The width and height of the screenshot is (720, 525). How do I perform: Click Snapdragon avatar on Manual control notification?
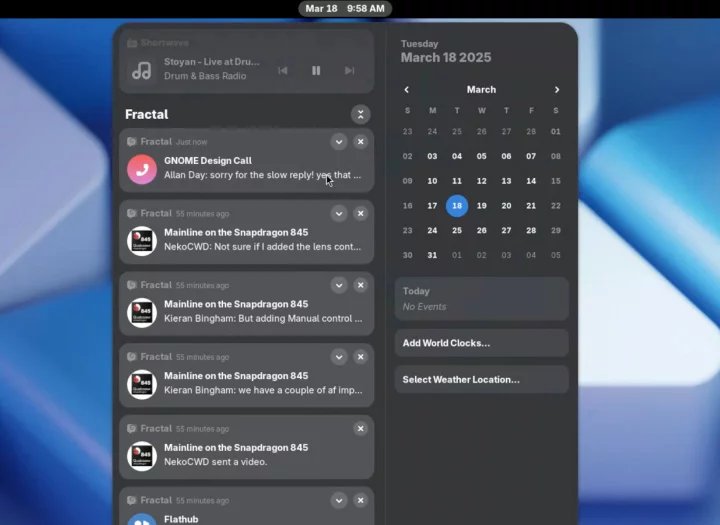tap(142, 313)
